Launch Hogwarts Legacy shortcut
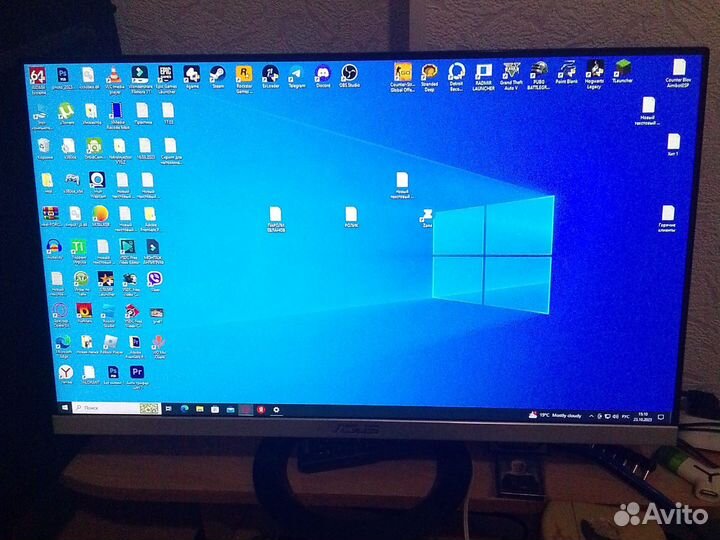 tap(595, 75)
